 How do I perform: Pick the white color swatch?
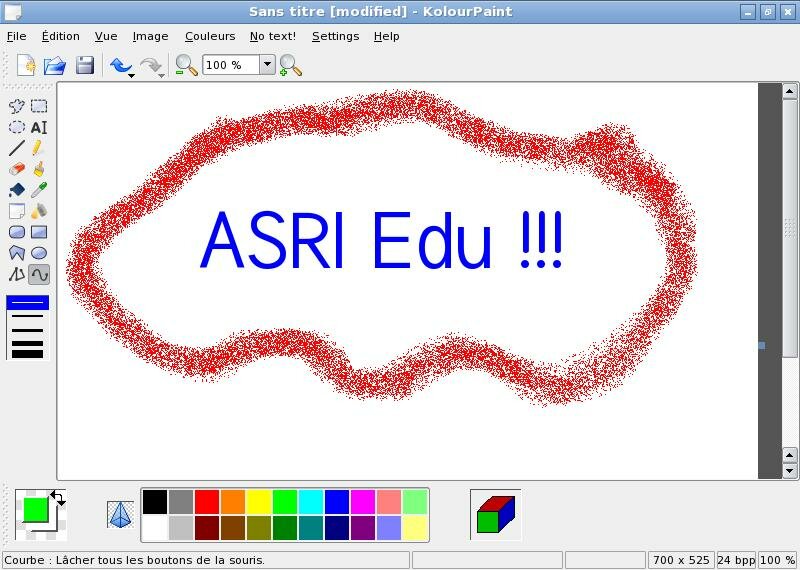click(x=155, y=528)
